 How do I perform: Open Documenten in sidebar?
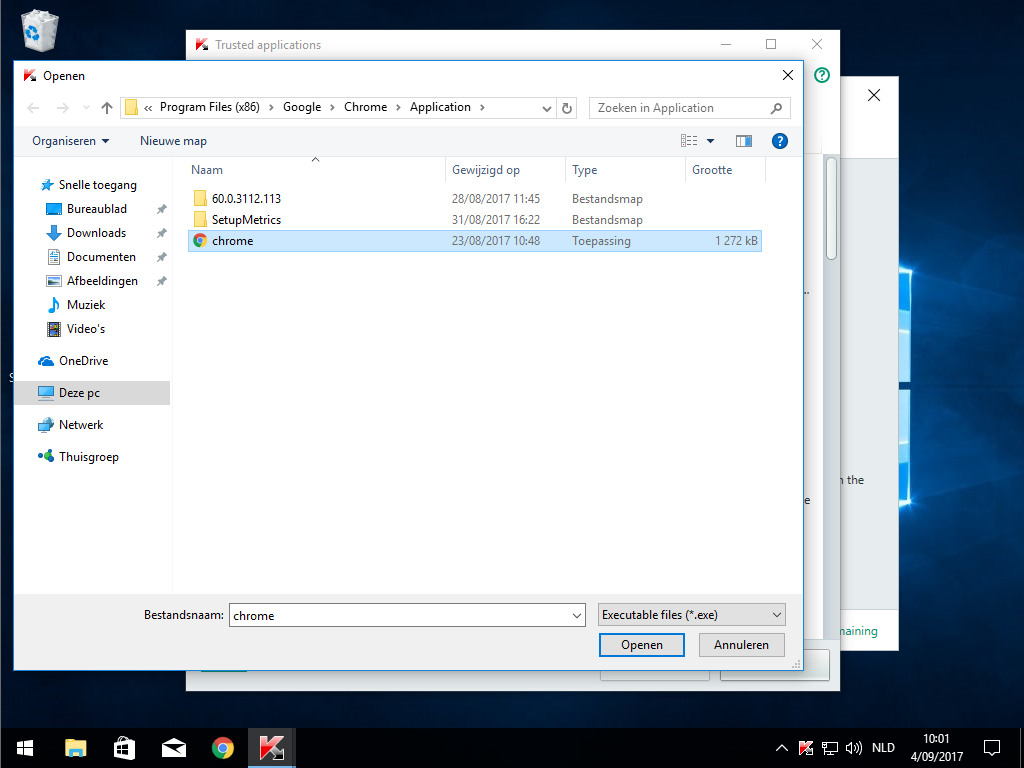[x=91, y=257]
